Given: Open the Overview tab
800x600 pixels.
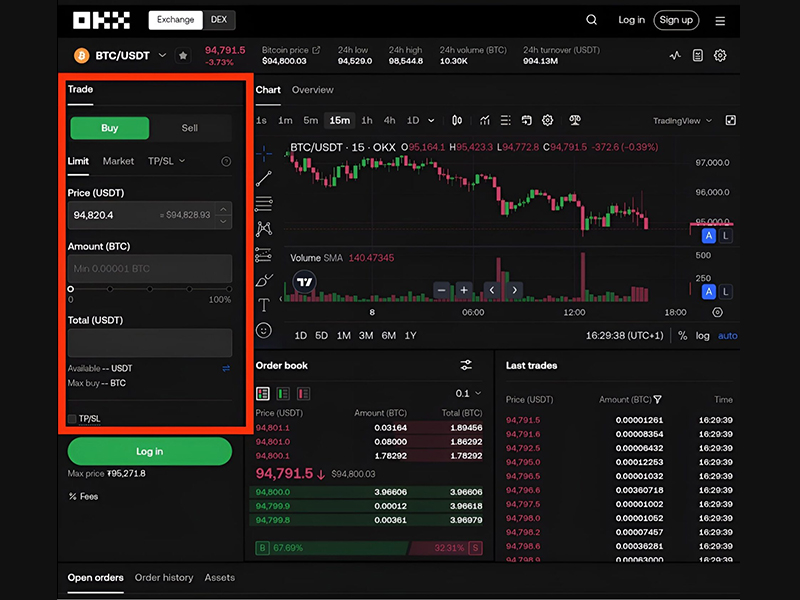Looking at the screenshot, I should click(x=313, y=90).
